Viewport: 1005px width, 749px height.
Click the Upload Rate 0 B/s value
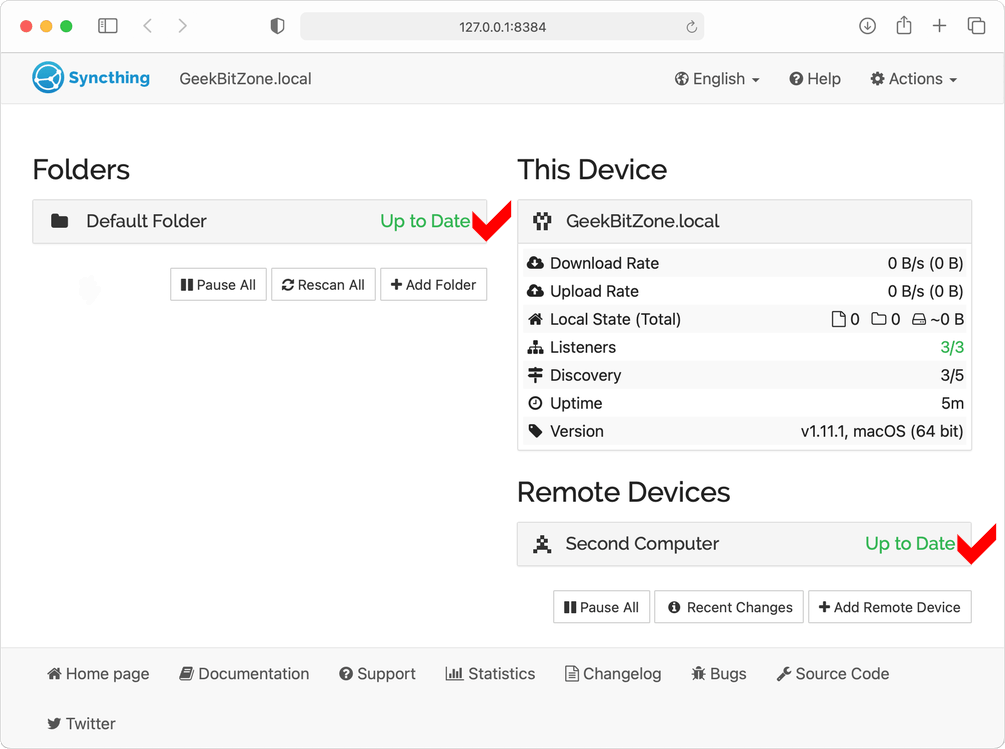coord(925,292)
